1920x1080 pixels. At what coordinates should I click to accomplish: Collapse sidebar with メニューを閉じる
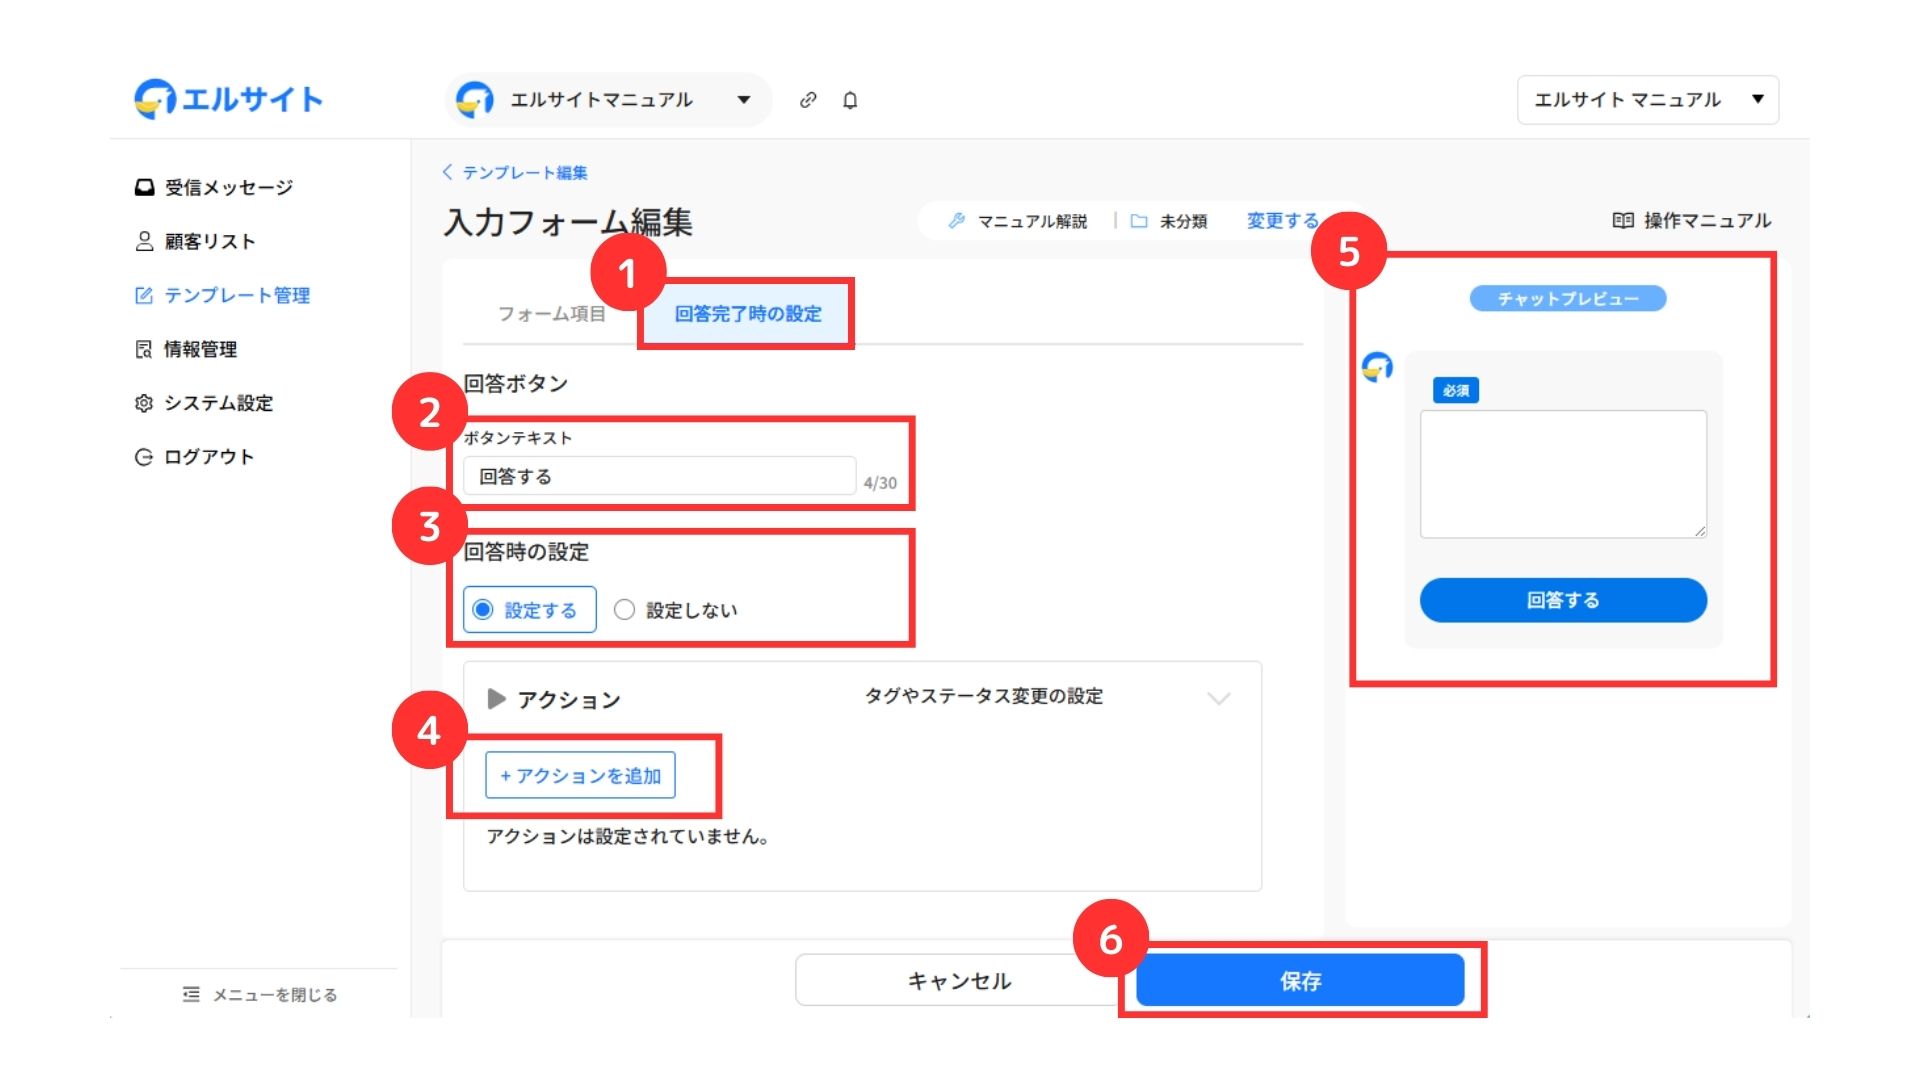coord(260,994)
